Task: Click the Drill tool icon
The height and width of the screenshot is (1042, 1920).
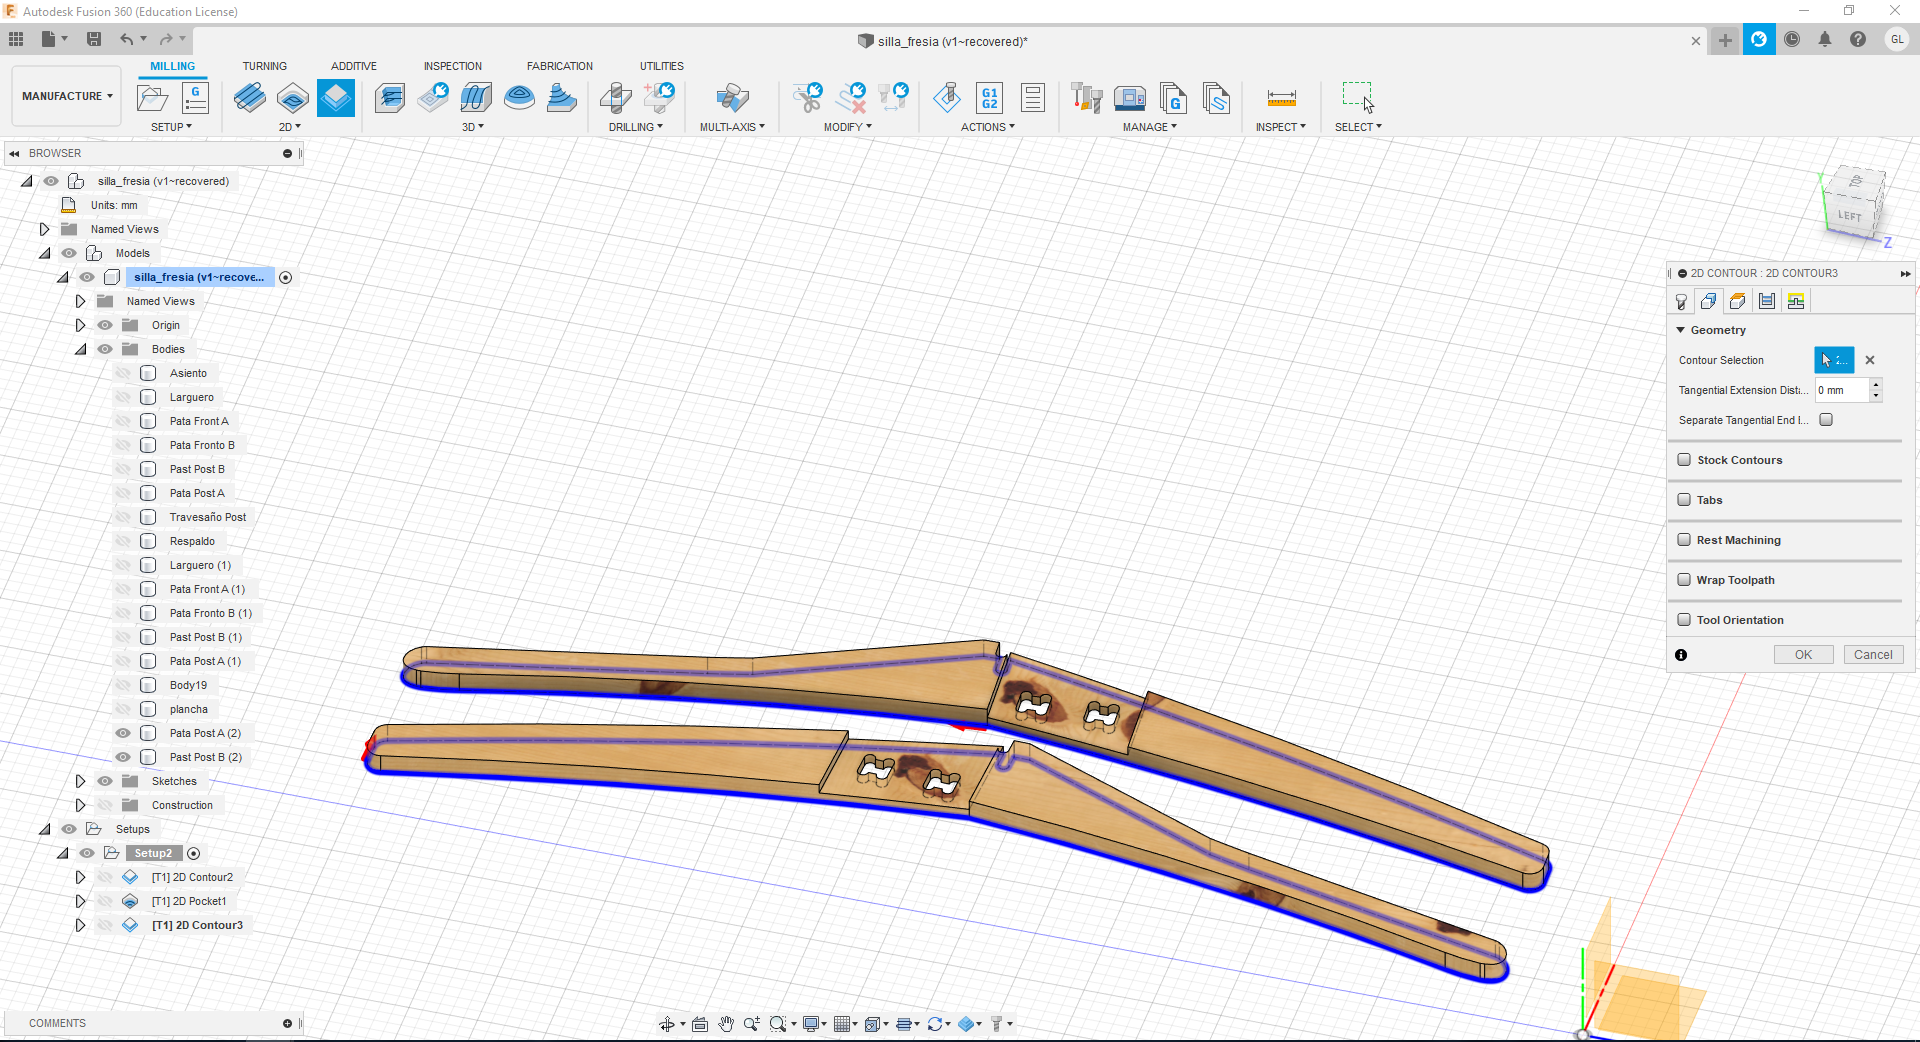Action: pos(616,98)
